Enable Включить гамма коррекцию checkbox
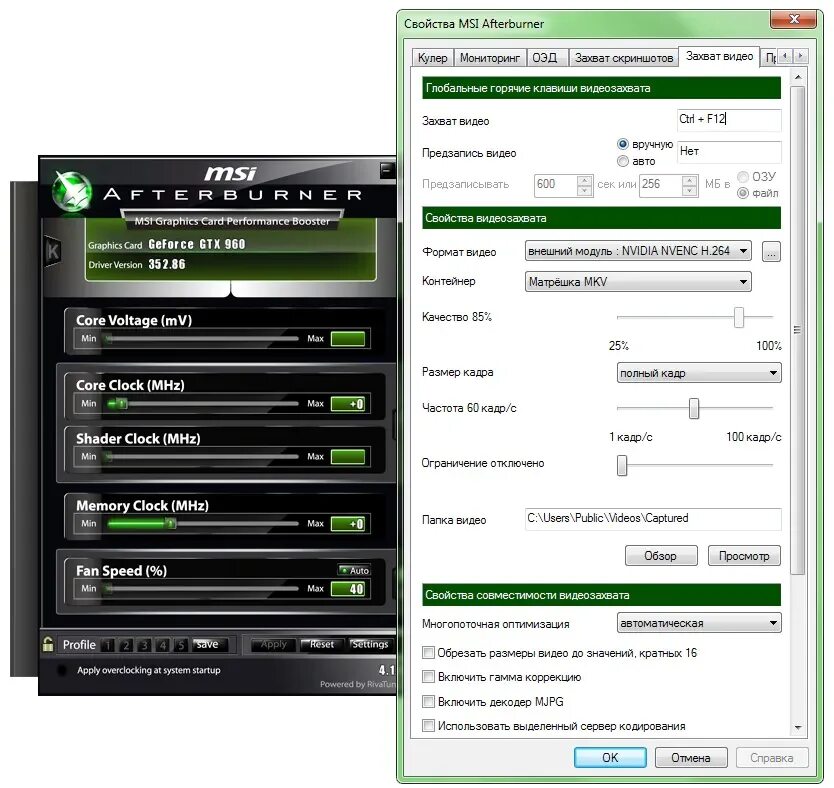834x788 pixels. [428, 676]
